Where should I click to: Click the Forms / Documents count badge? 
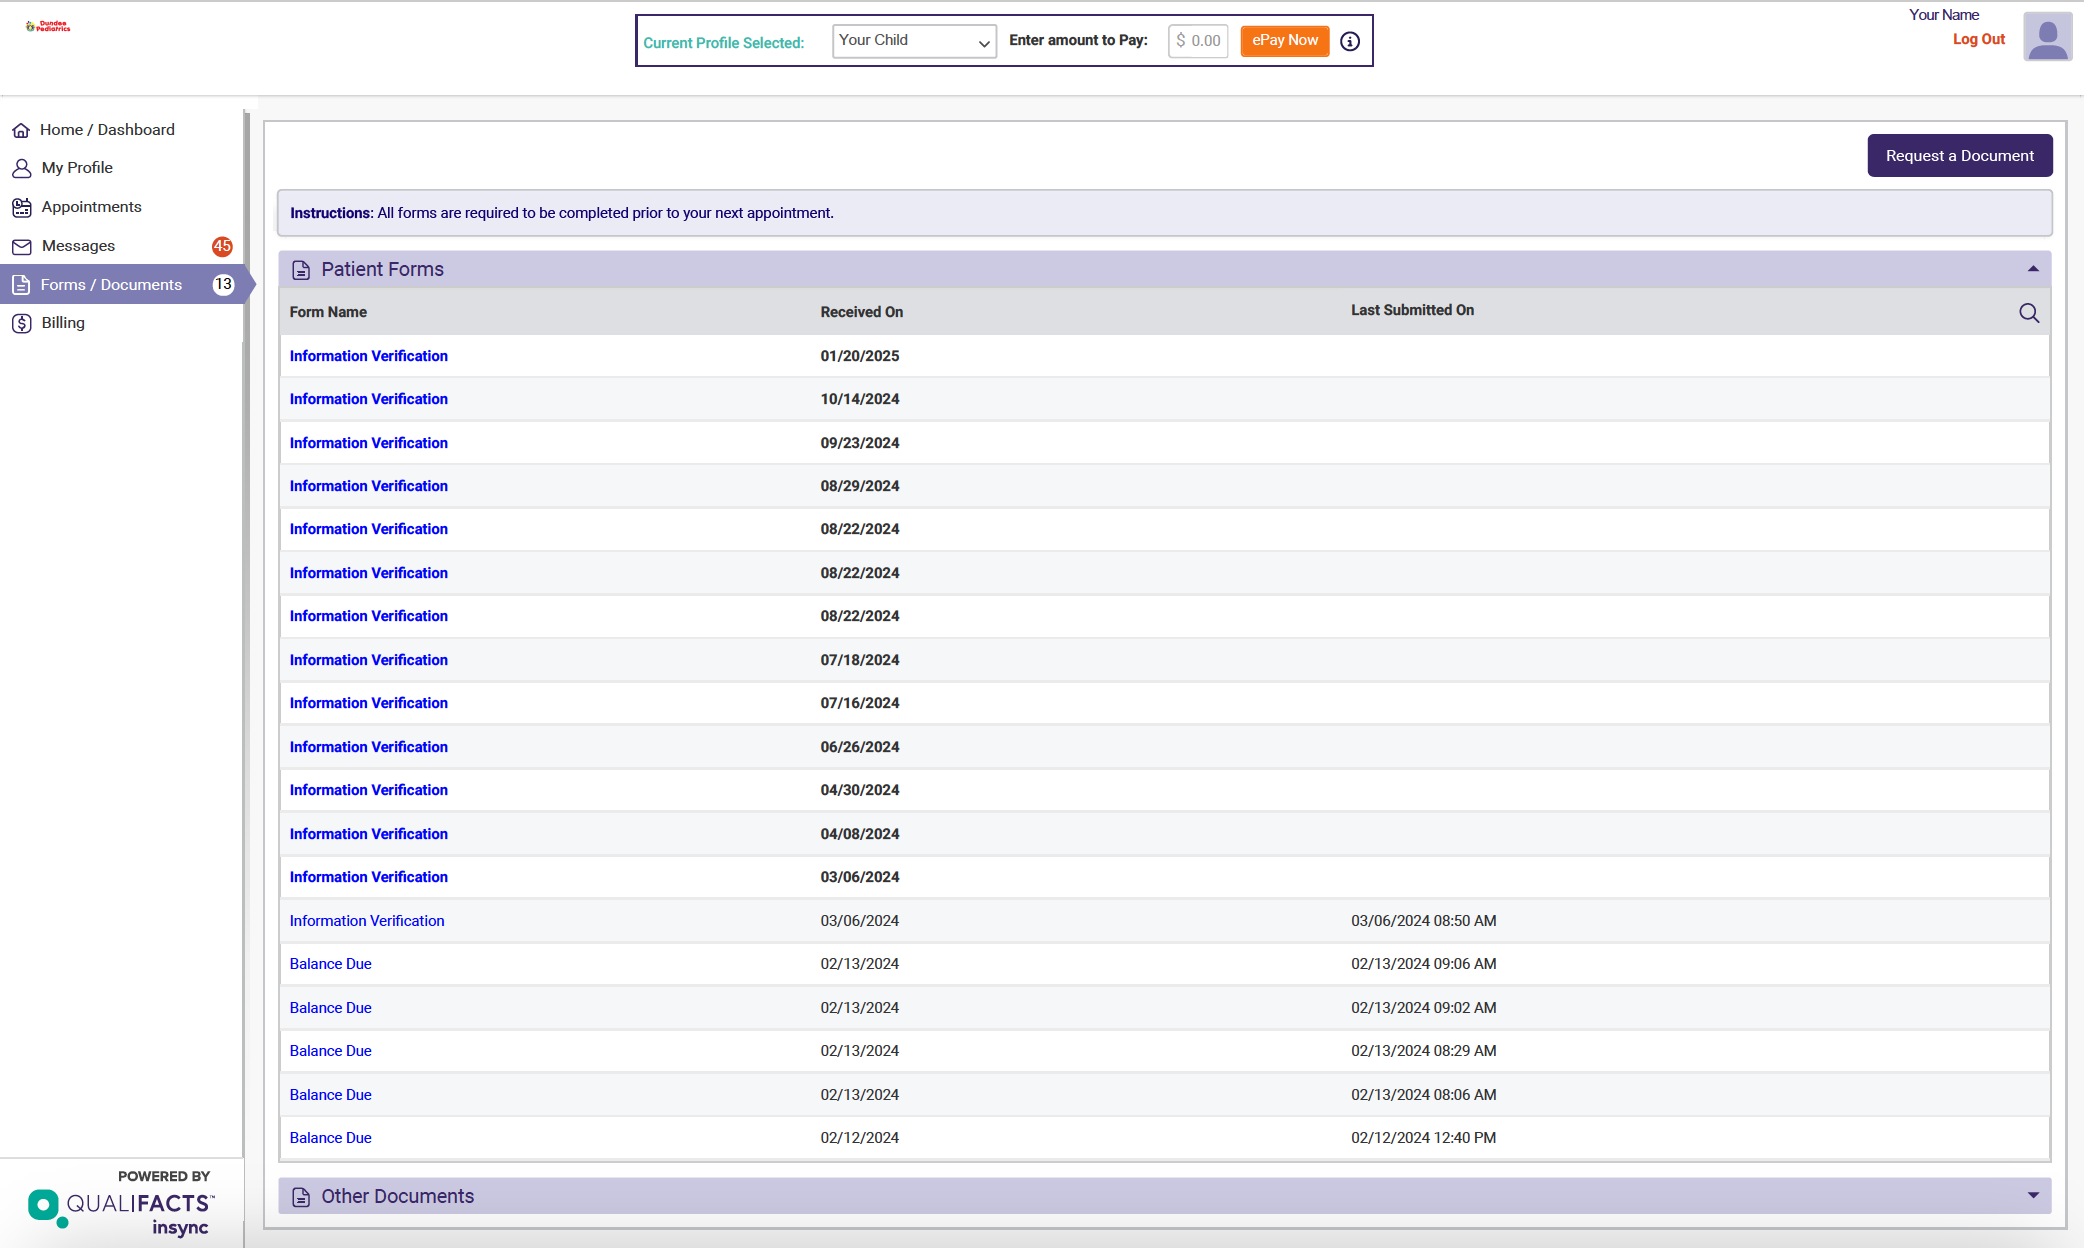pos(223,285)
